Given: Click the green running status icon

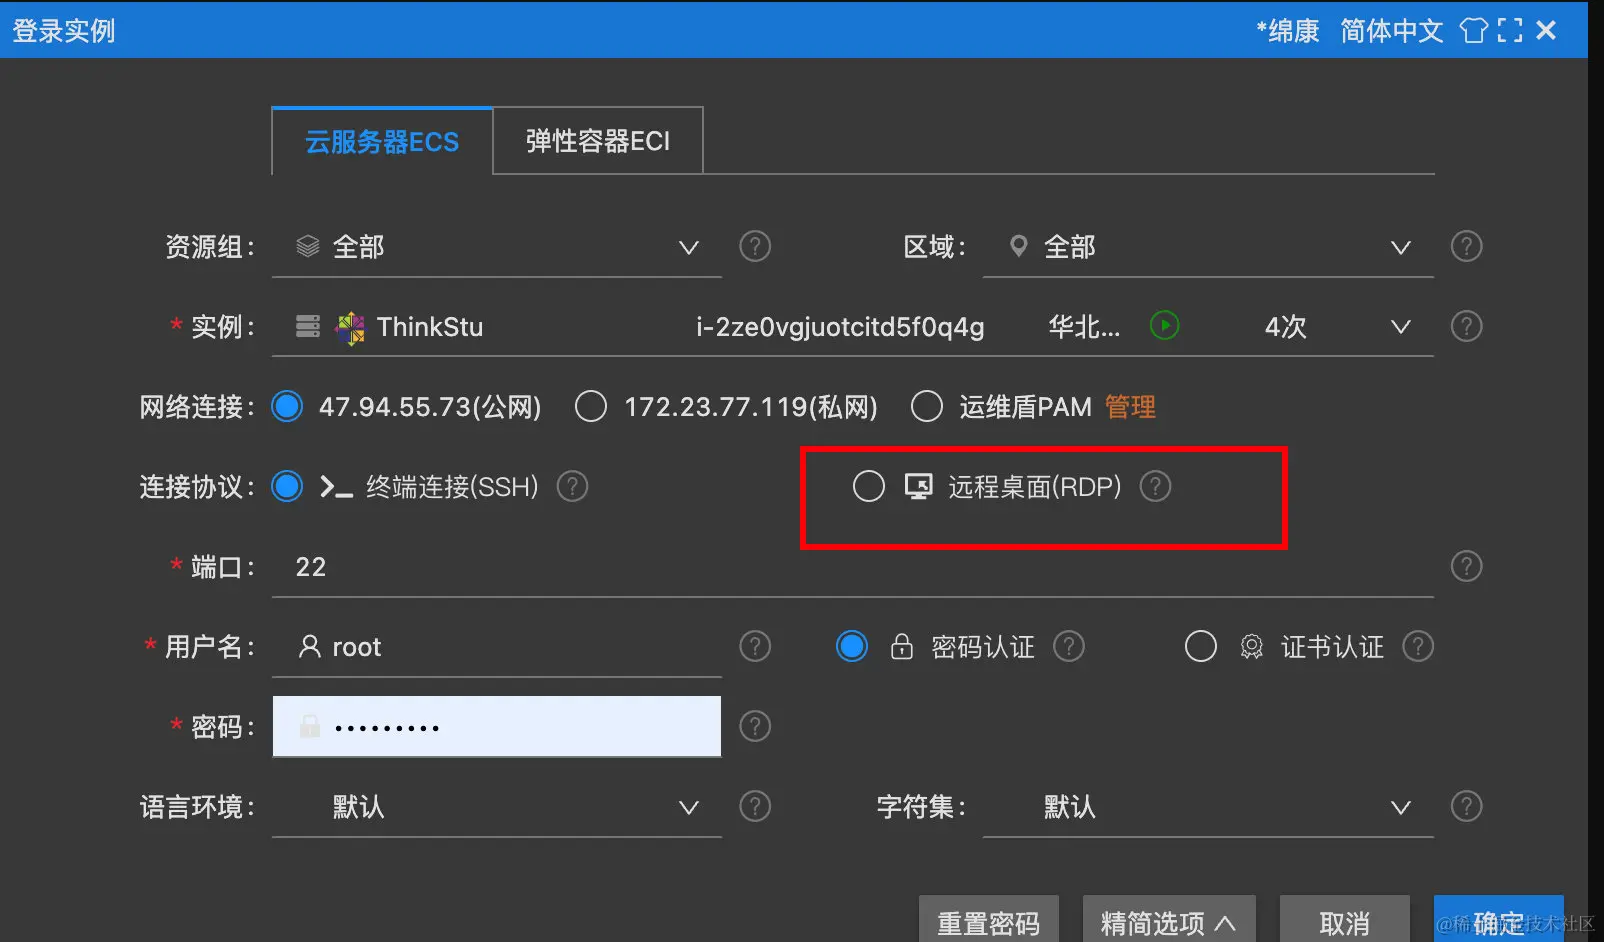Looking at the screenshot, I should pos(1165,326).
